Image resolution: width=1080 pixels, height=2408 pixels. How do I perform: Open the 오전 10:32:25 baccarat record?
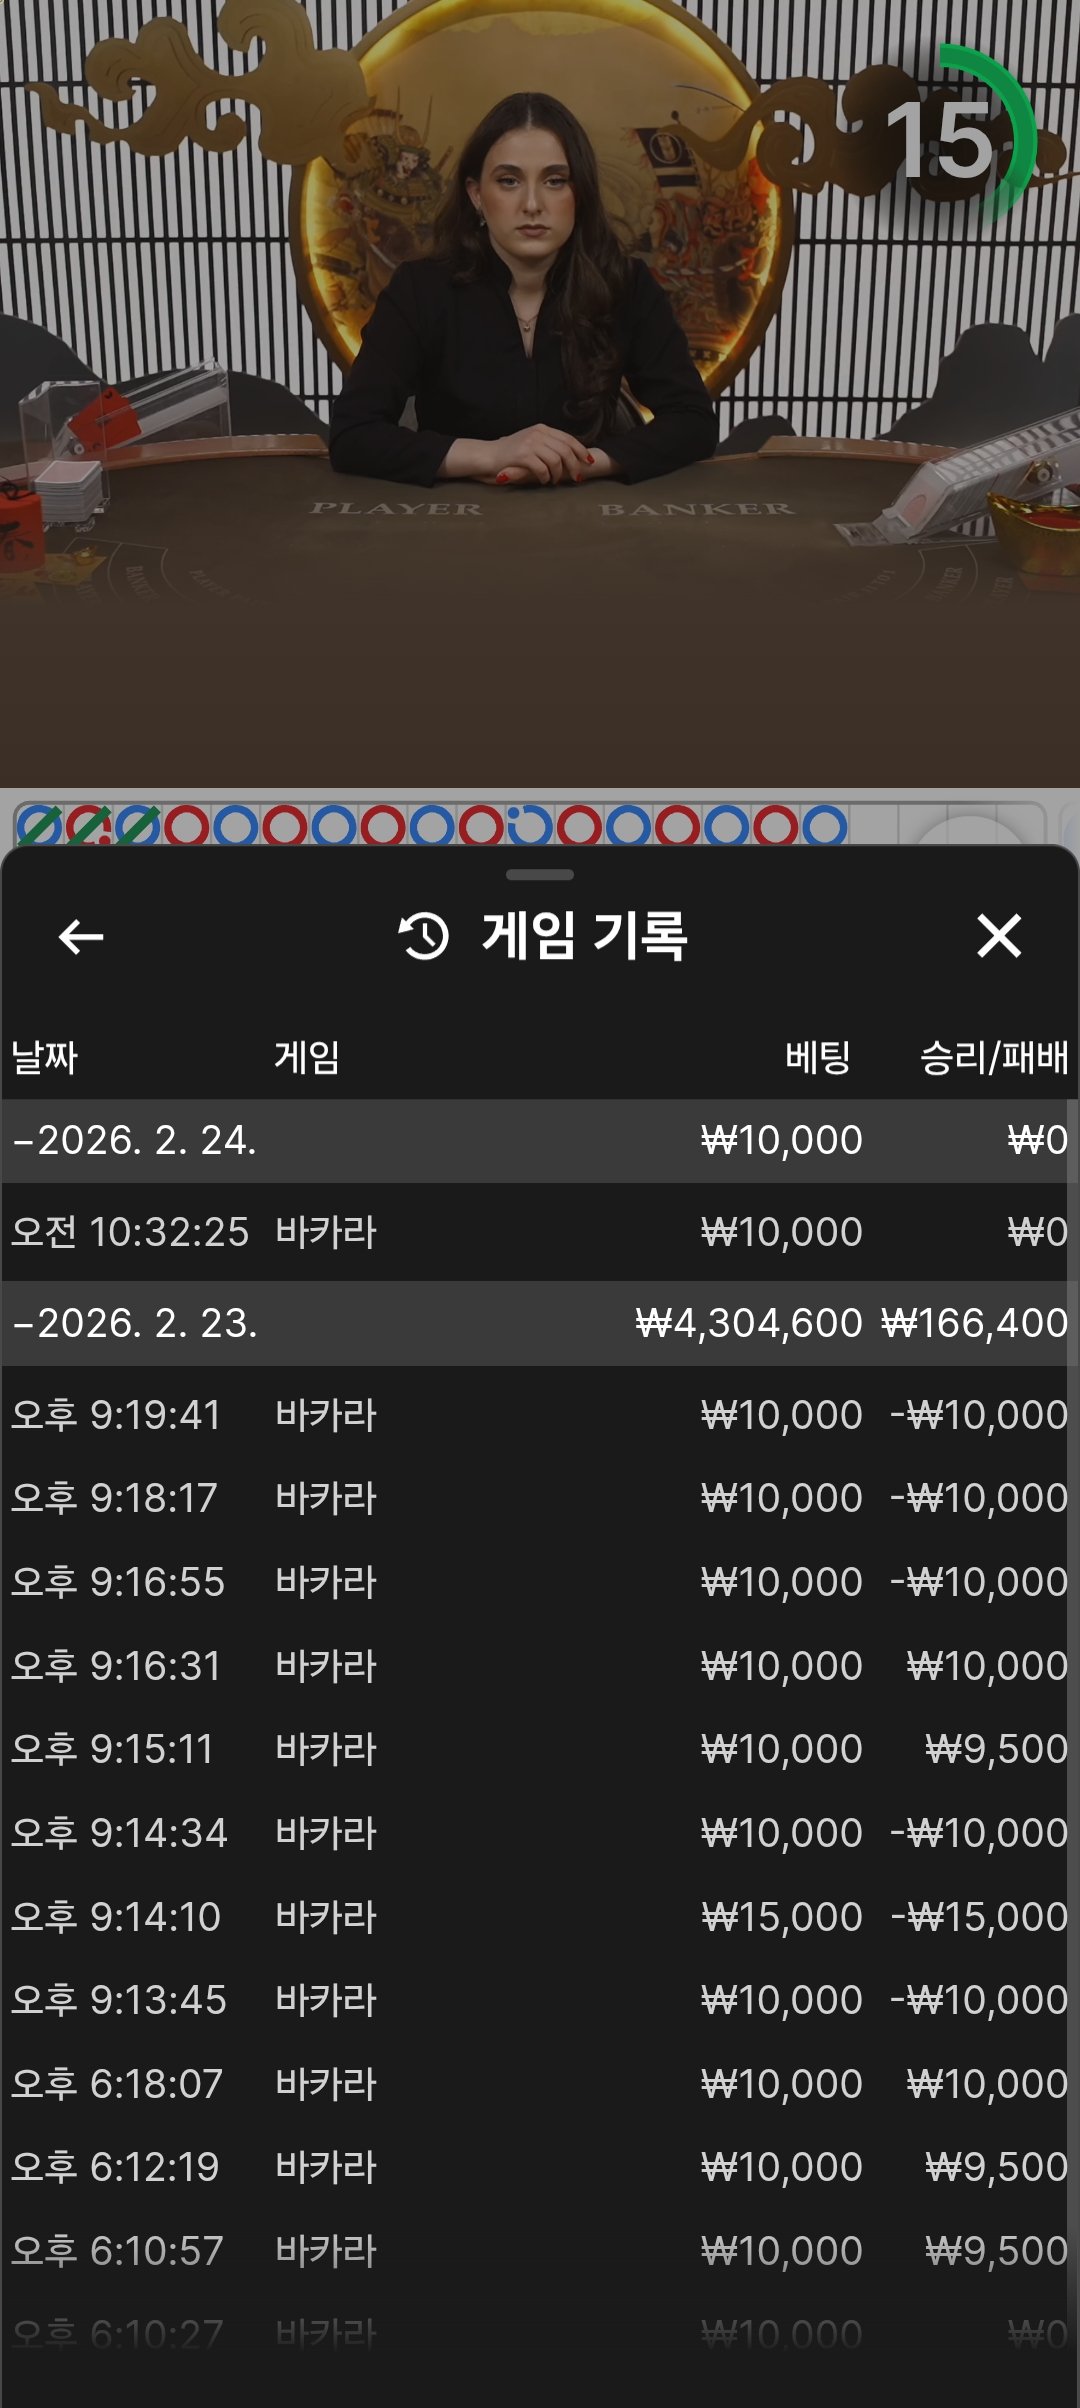[x=540, y=1232]
